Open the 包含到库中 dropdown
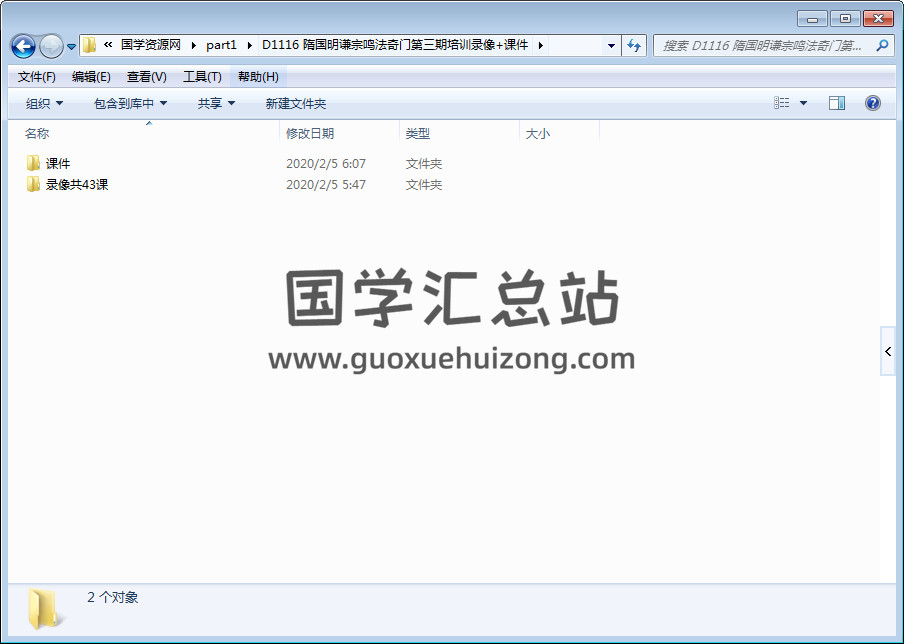The width and height of the screenshot is (904, 644). coord(130,104)
